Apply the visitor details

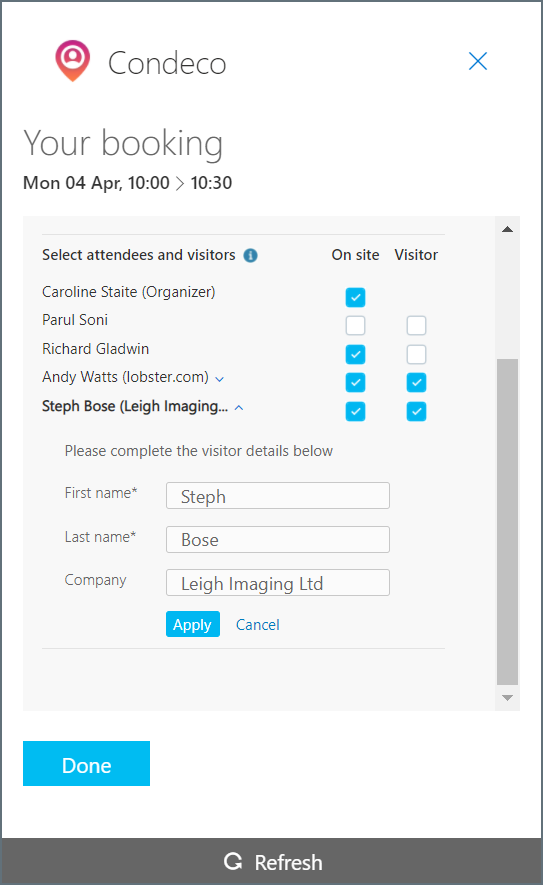(x=192, y=624)
